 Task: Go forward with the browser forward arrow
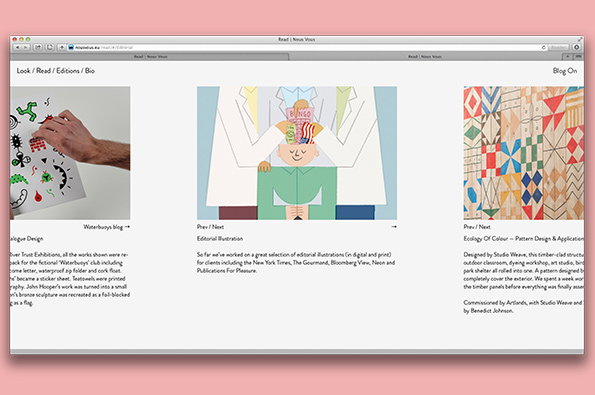coord(25,47)
